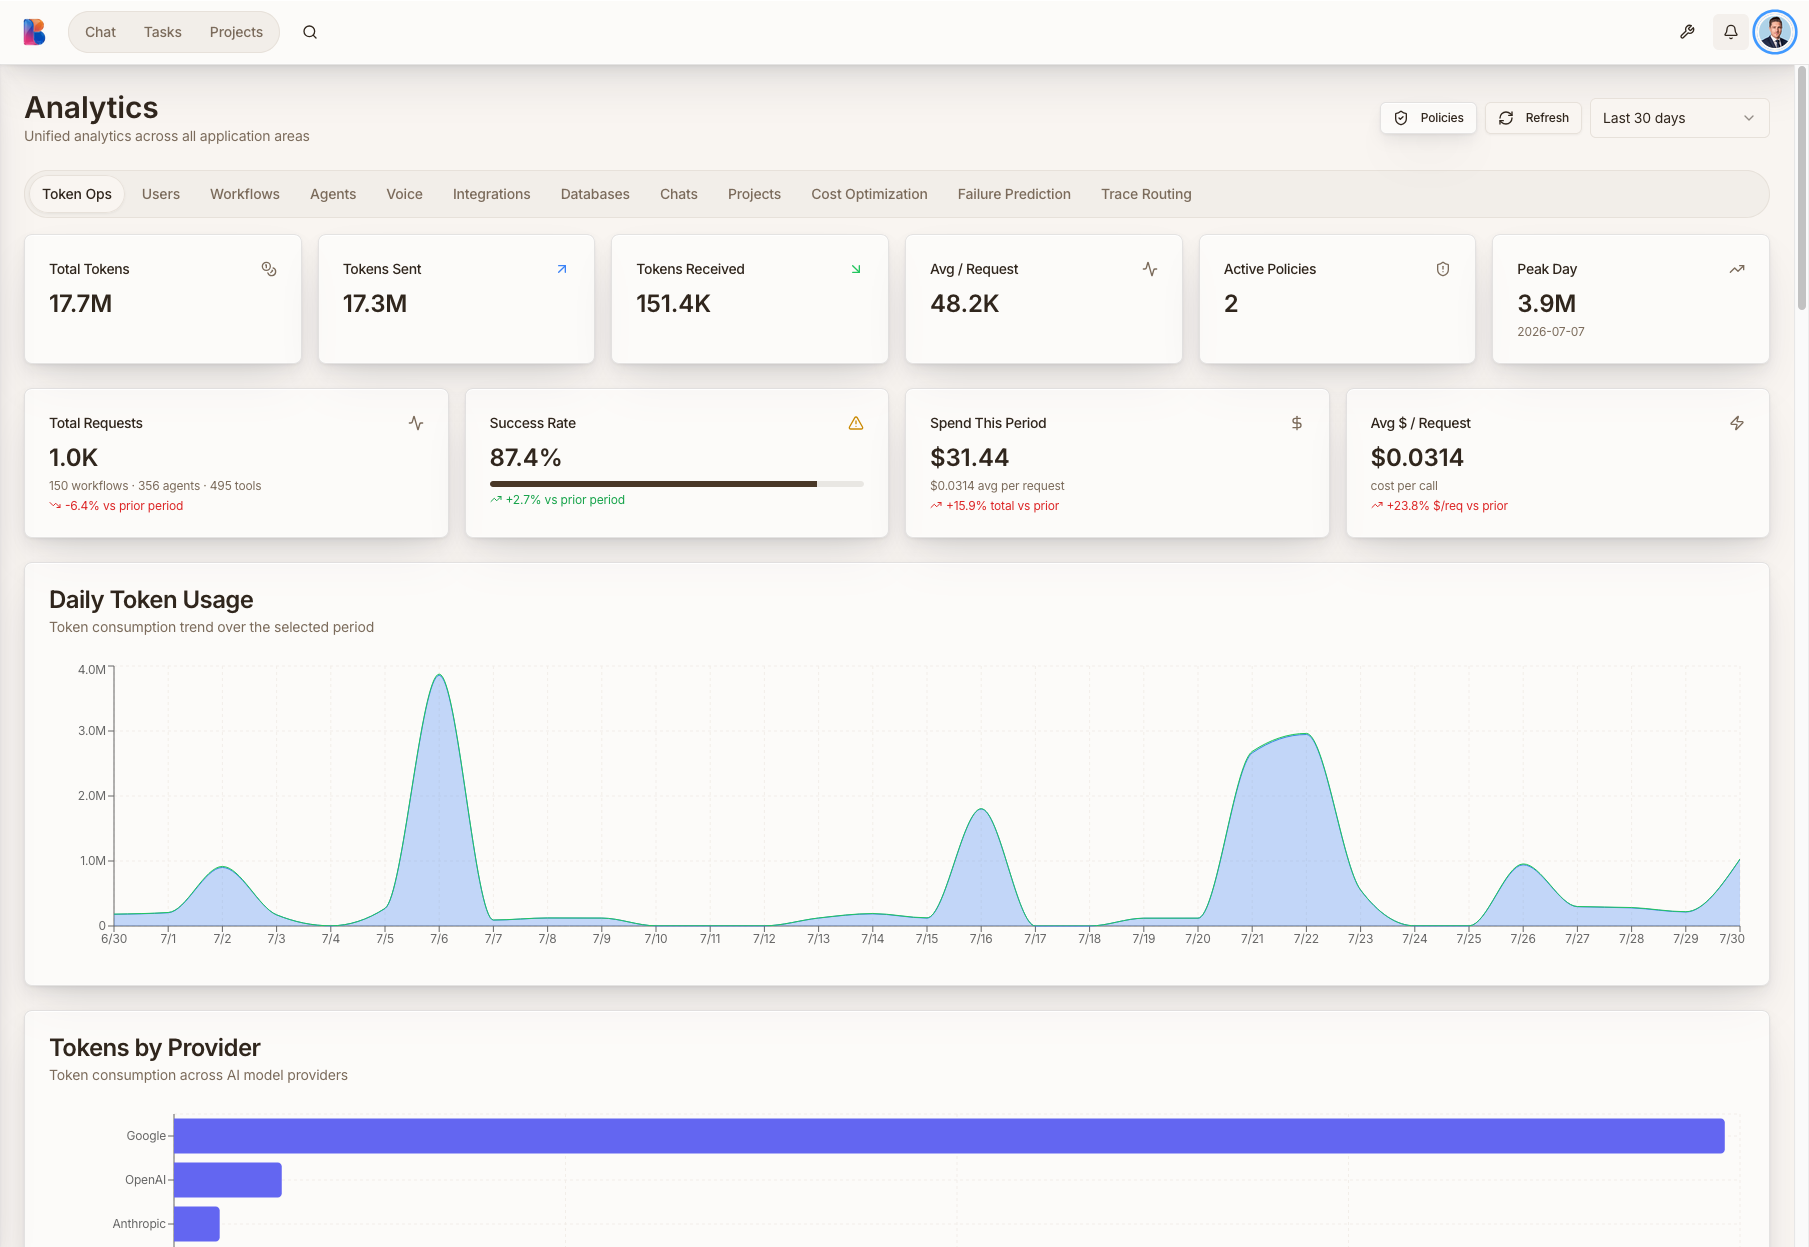
Task: Open the Chat section
Action: (x=100, y=32)
